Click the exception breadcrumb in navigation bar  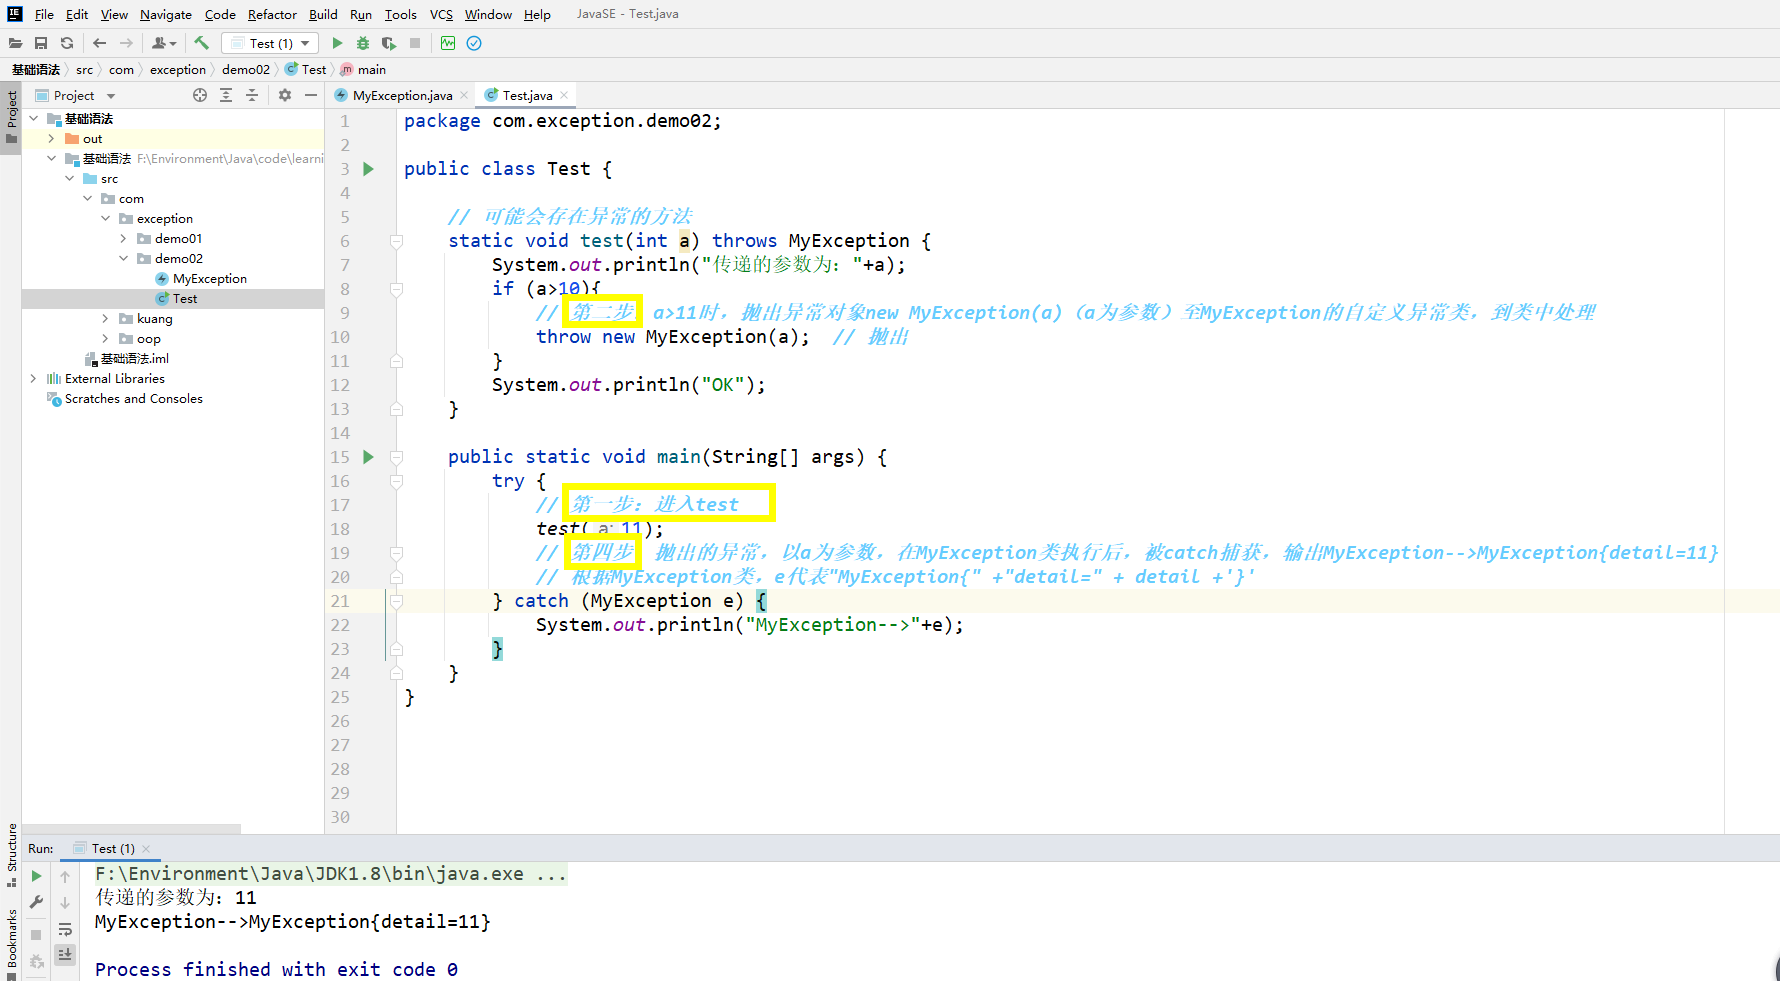coord(178,70)
